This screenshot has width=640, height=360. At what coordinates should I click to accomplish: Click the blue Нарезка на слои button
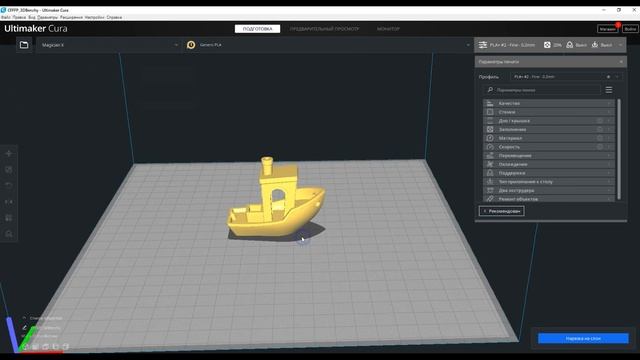click(583, 338)
